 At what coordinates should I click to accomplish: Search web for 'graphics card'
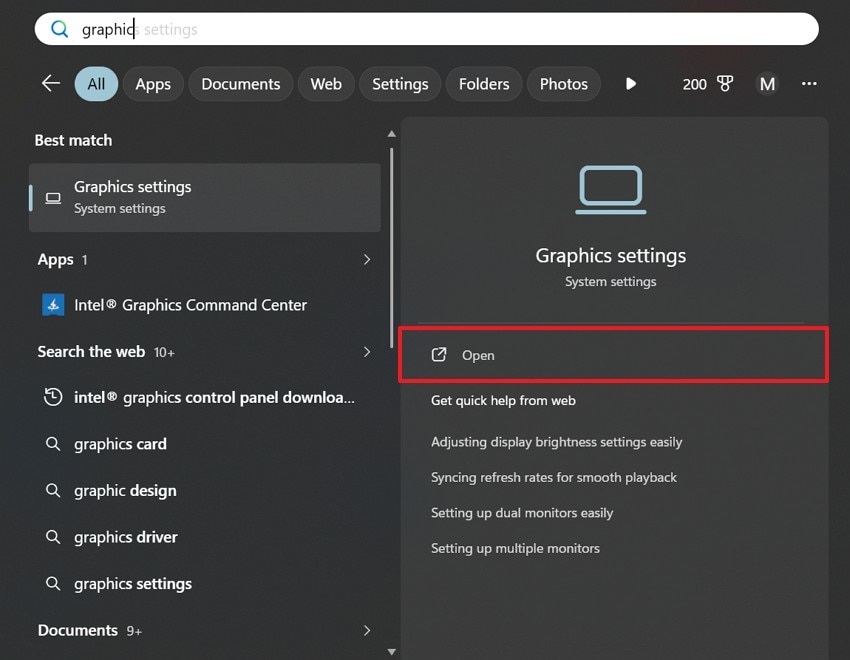coord(205,444)
